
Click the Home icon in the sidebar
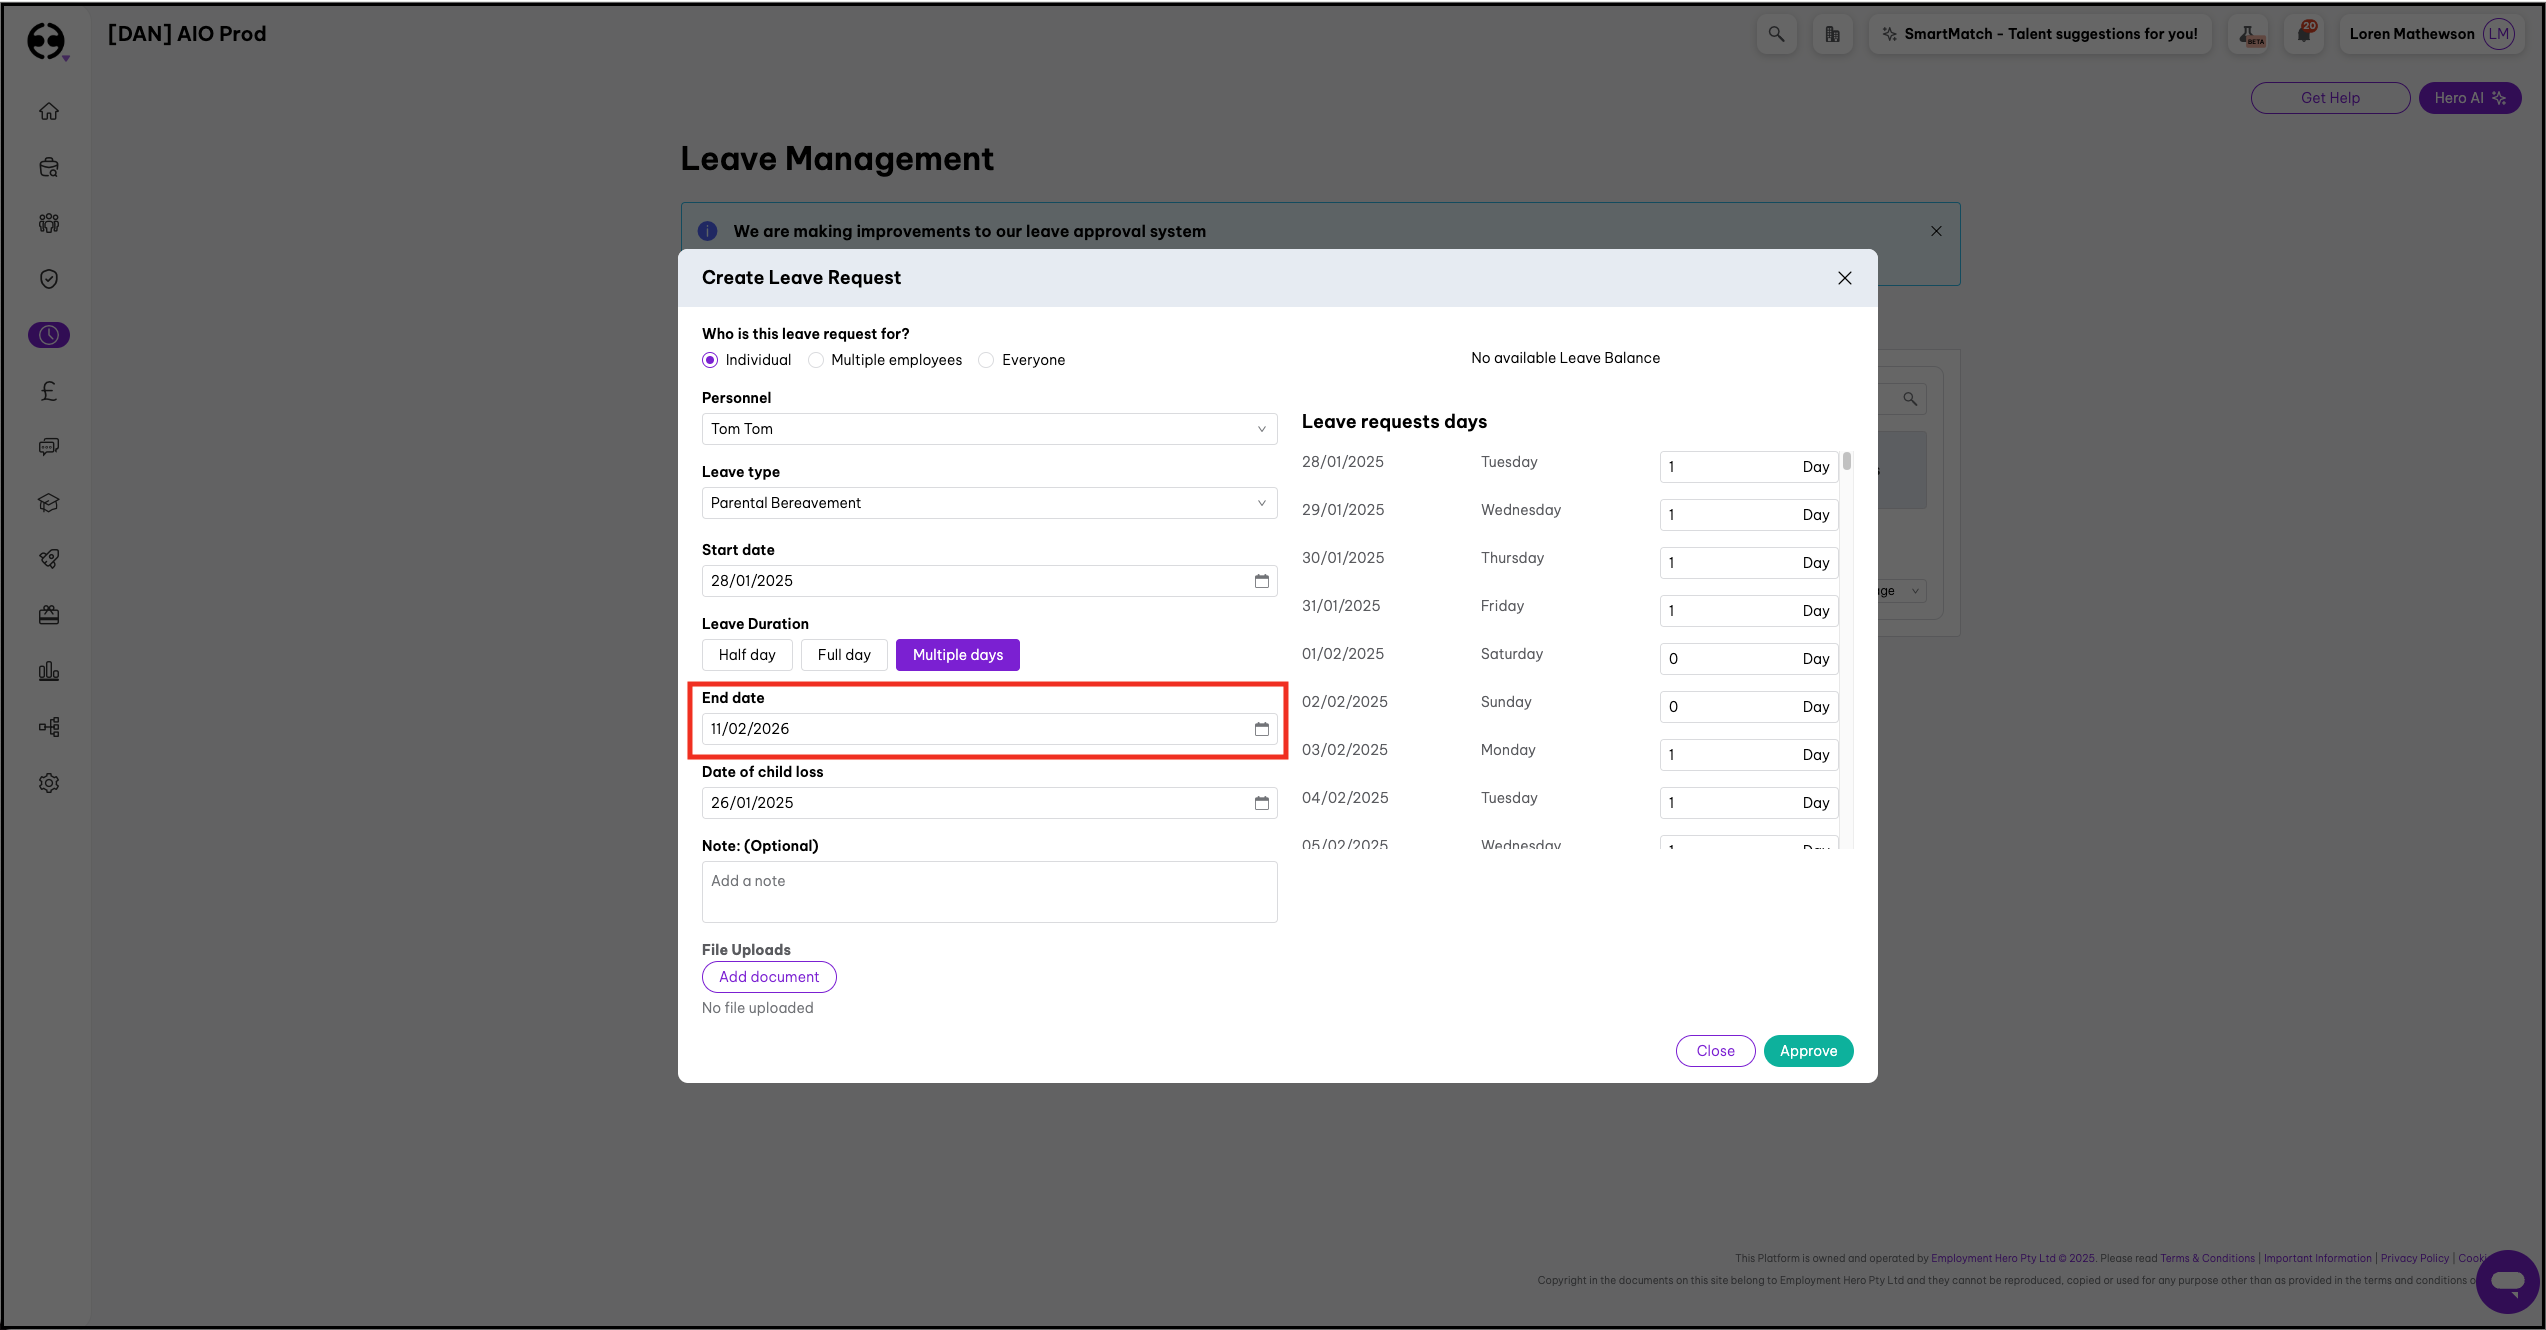(49, 111)
